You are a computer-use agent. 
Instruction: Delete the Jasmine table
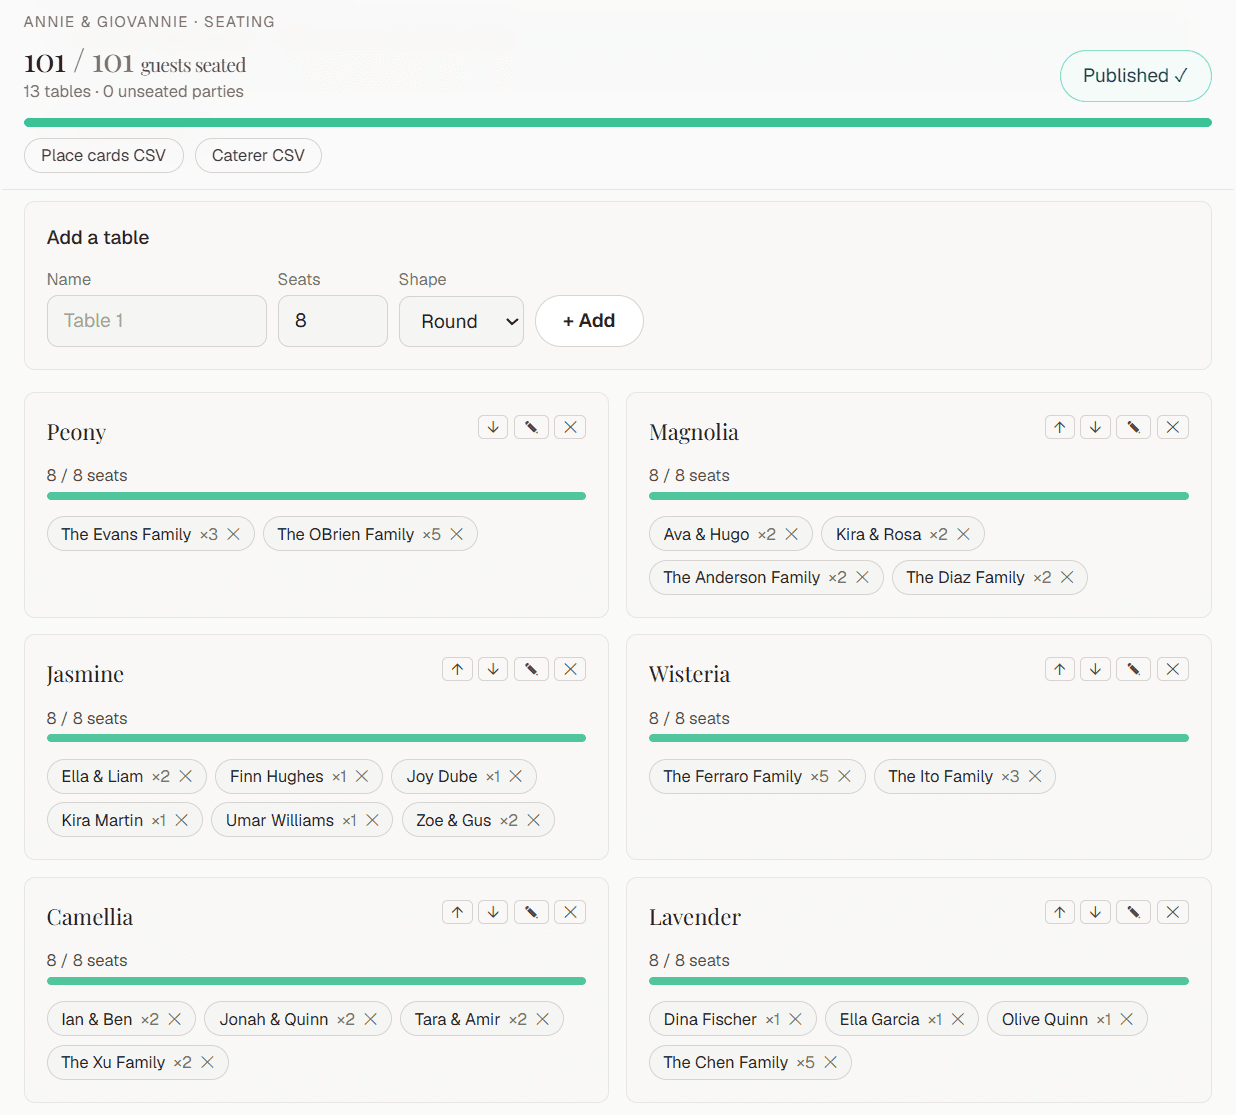(570, 669)
